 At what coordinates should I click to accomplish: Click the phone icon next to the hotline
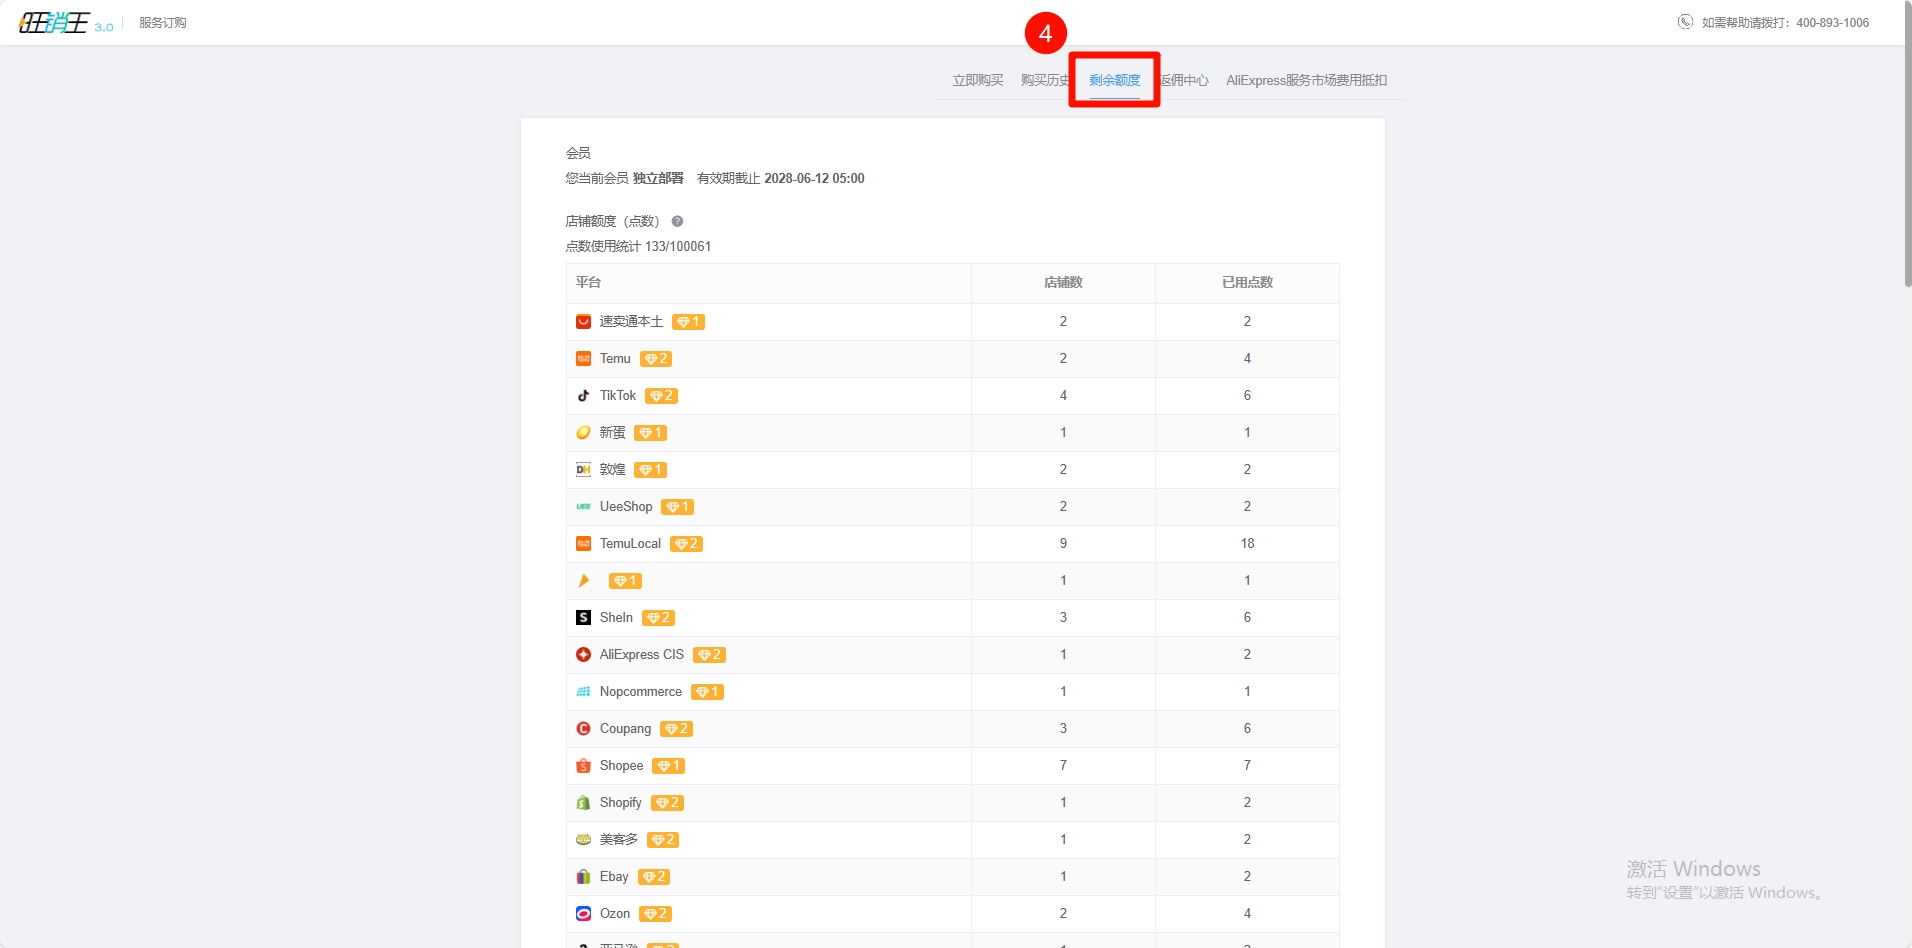click(1685, 22)
